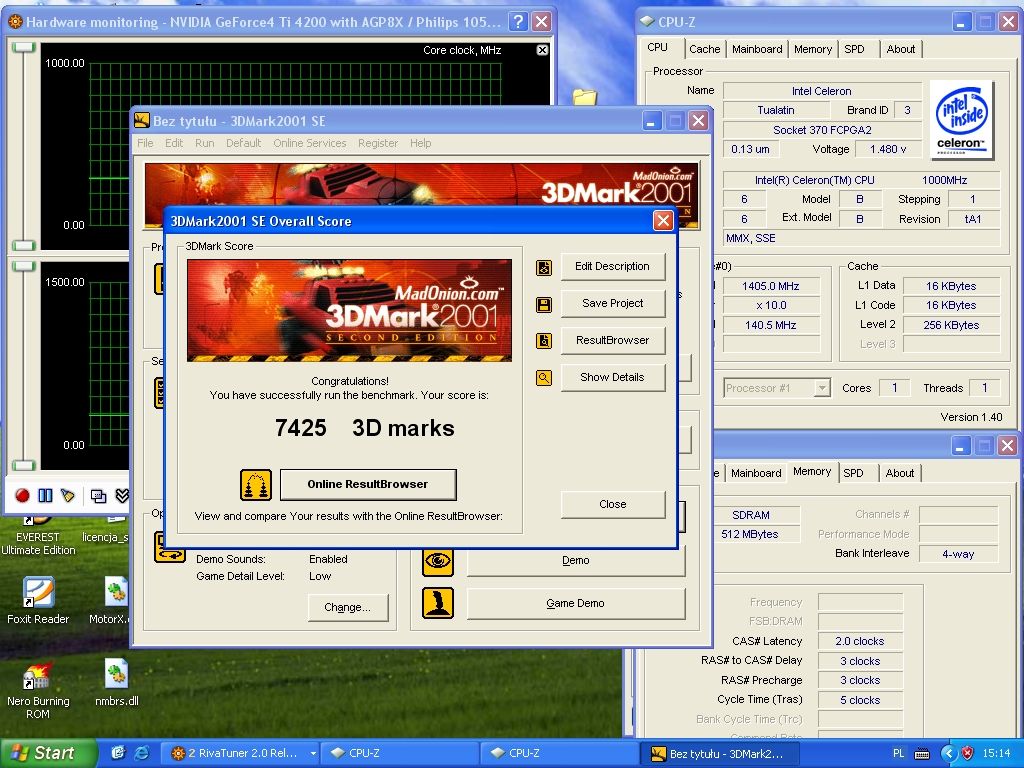Click the slider handle at Core clock graph bottom
The width and height of the screenshot is (1024, 768).
pyautogui.click(x=24, y=246)
